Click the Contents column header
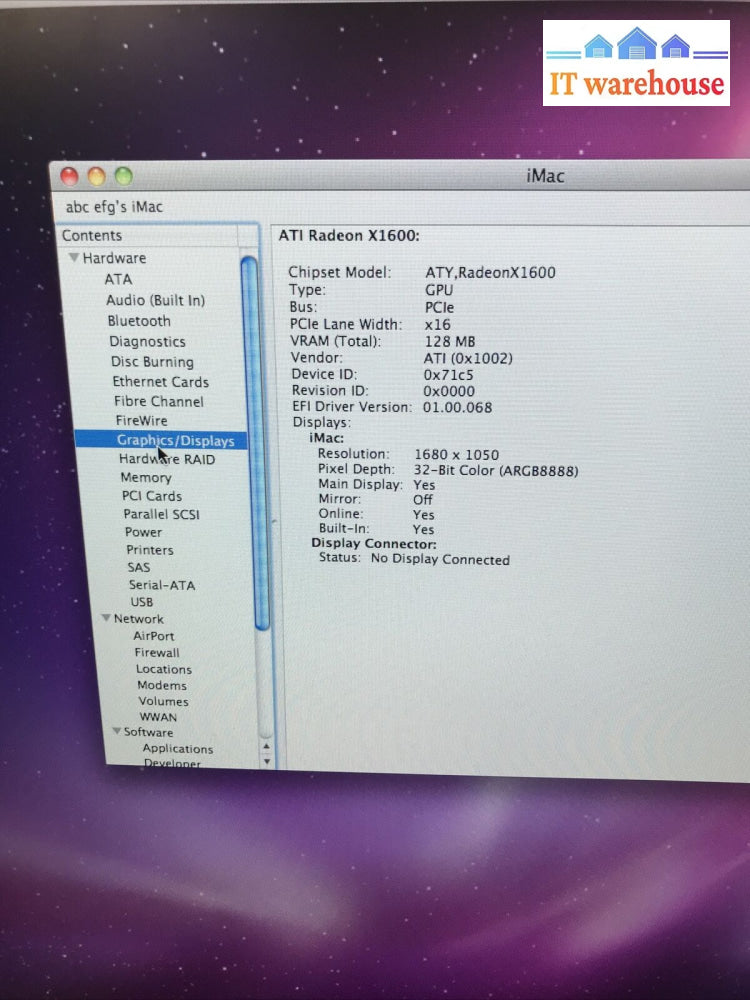Viewport: 750px width, 1000px height. [x=147, y=236]
